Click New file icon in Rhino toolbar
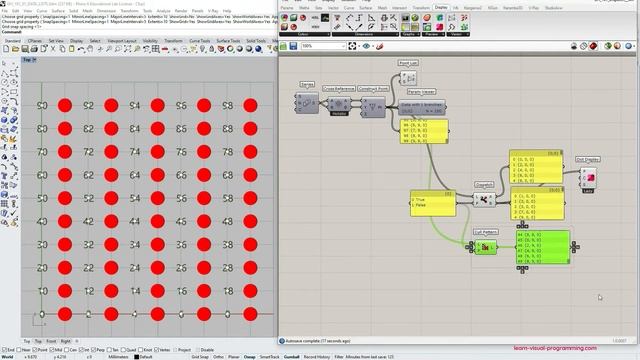 point(6,49)
